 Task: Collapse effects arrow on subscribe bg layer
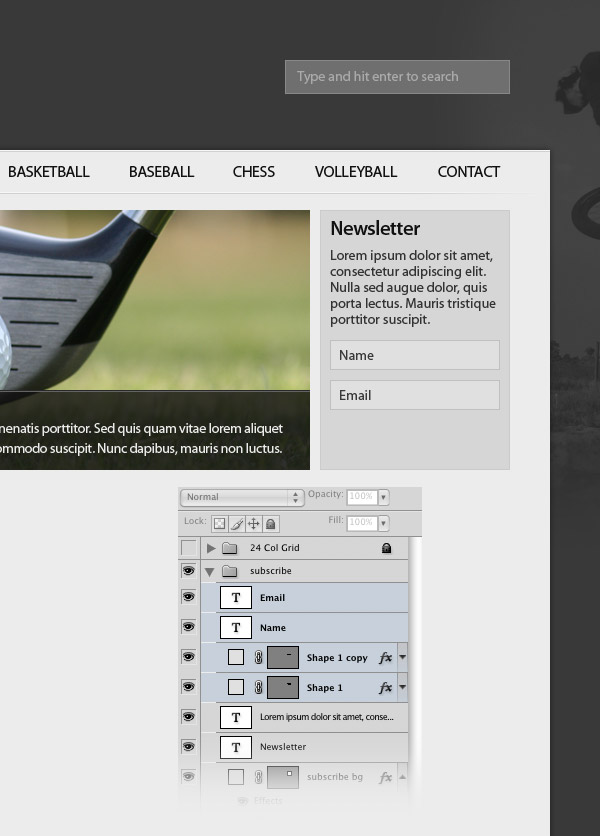pos(403,777)
